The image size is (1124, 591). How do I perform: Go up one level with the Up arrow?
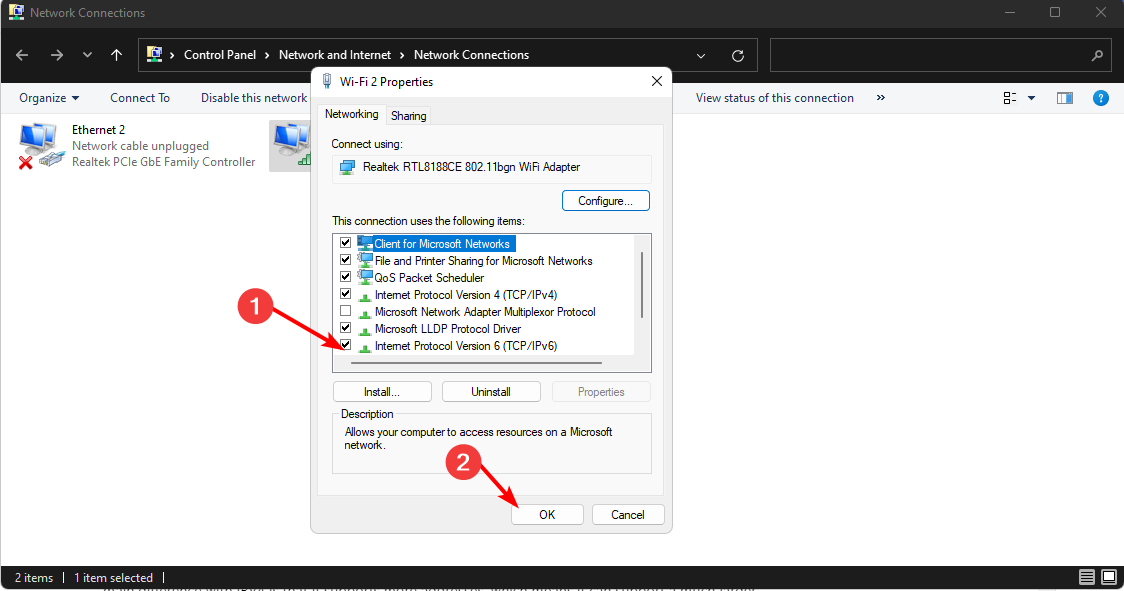116,55
